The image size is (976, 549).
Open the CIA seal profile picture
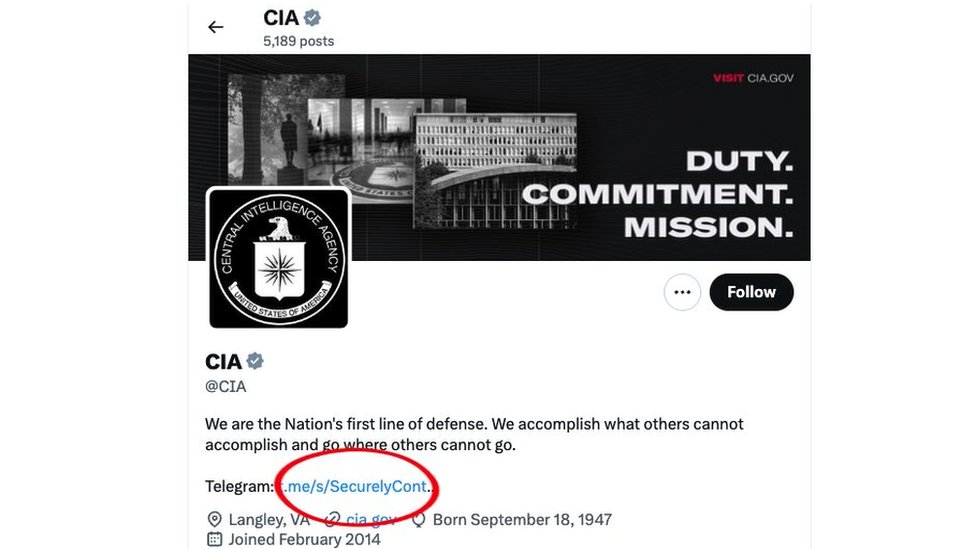[279, 258]
